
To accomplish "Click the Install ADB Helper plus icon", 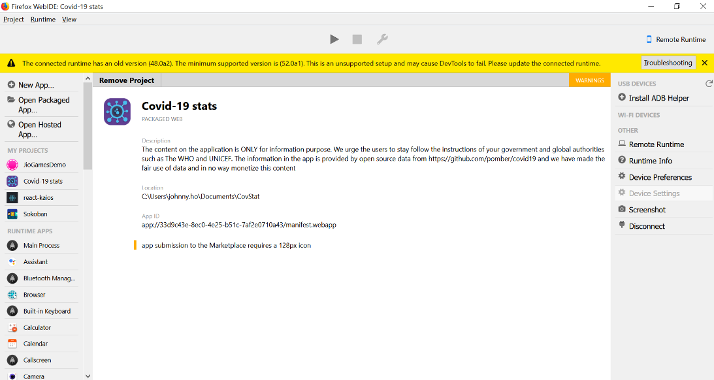I will (x=622, y=97).
